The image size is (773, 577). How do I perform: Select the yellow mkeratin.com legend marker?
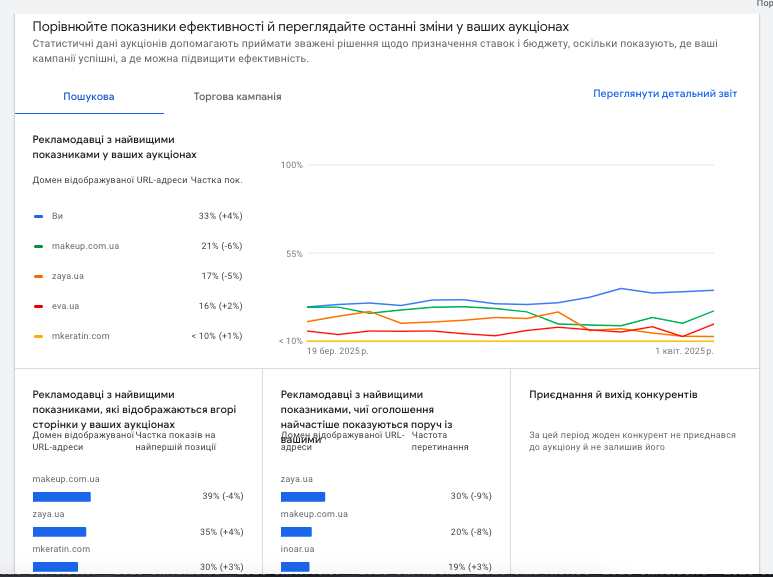[38, 336]
